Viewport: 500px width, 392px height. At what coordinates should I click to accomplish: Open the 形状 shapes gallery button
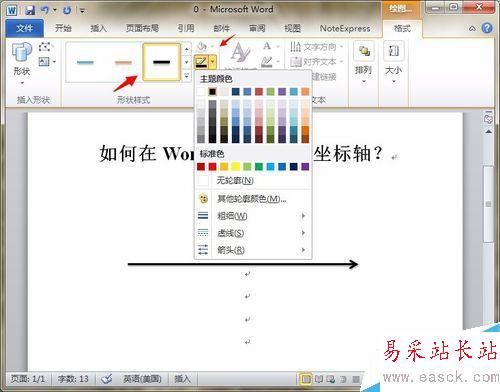[22, 63]
